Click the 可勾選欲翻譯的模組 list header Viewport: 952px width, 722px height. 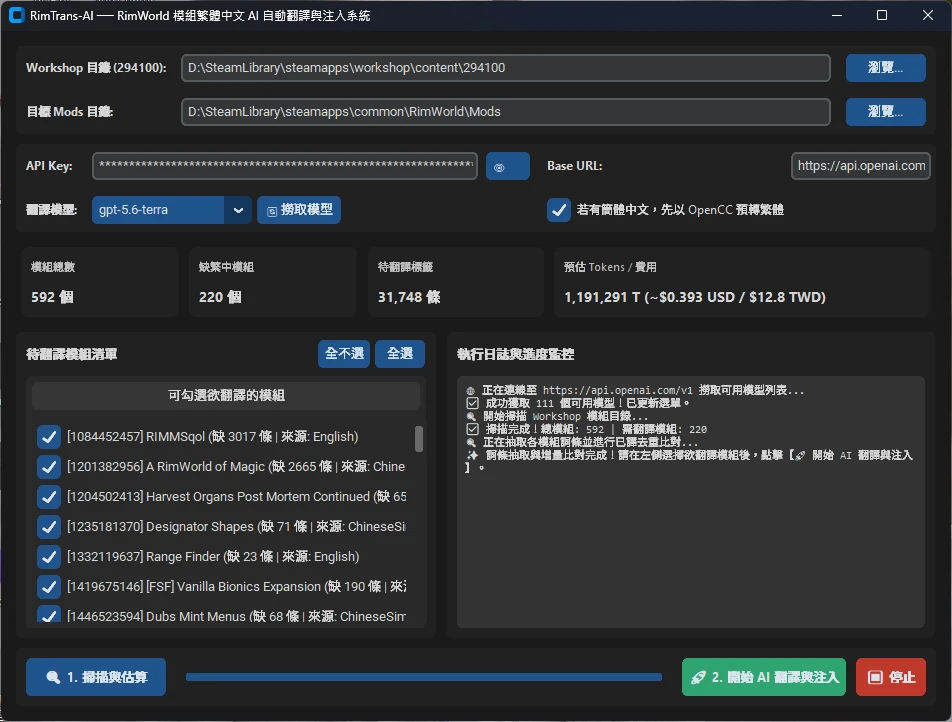(226, 396)
